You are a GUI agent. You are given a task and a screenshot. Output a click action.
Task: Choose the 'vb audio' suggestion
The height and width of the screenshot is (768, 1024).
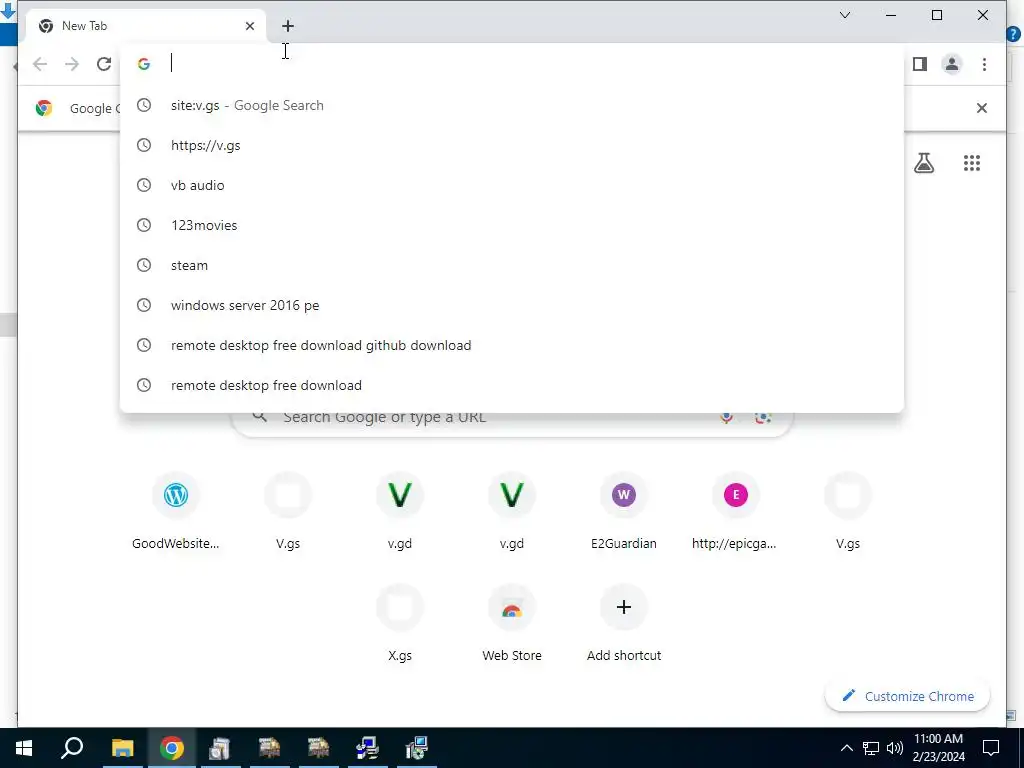pos(512,185)
